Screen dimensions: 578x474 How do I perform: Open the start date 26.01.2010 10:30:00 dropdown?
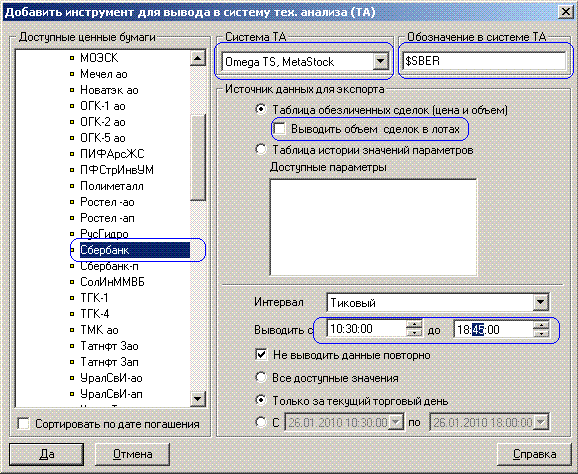396,422
